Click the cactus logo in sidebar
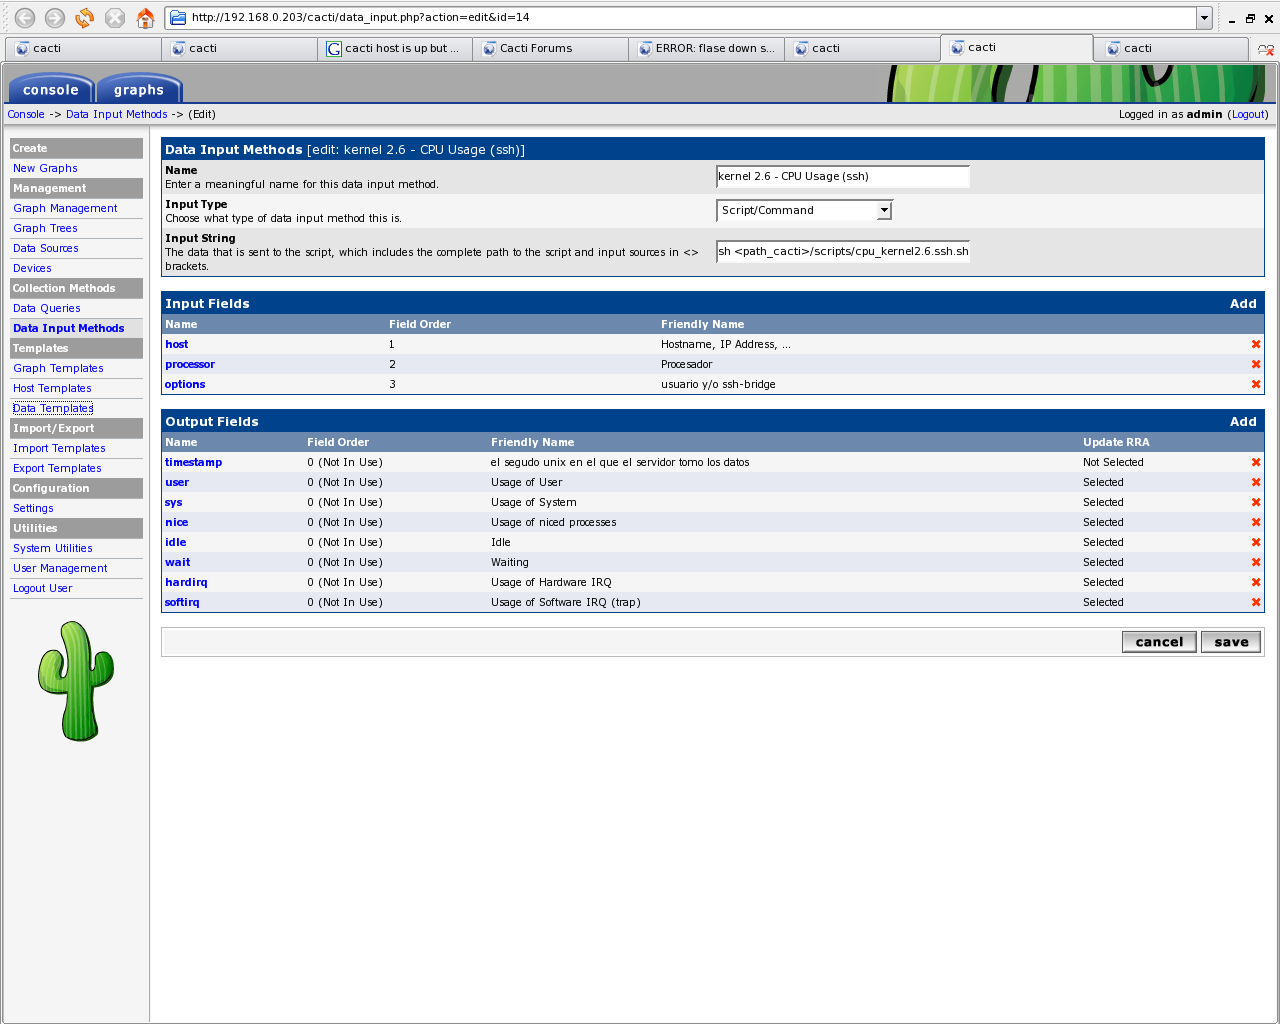 click(76, 681)
